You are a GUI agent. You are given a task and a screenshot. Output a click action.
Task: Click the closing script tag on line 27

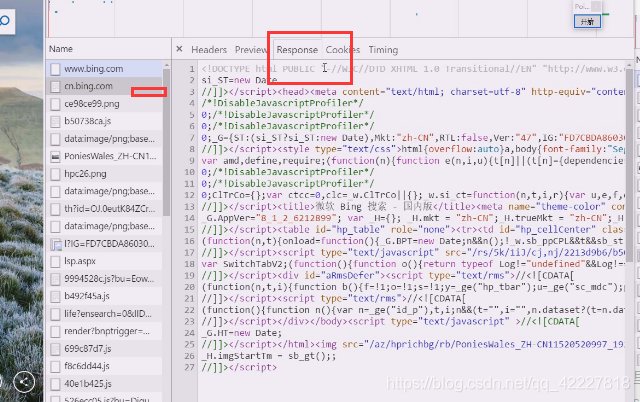pos(239,367)
